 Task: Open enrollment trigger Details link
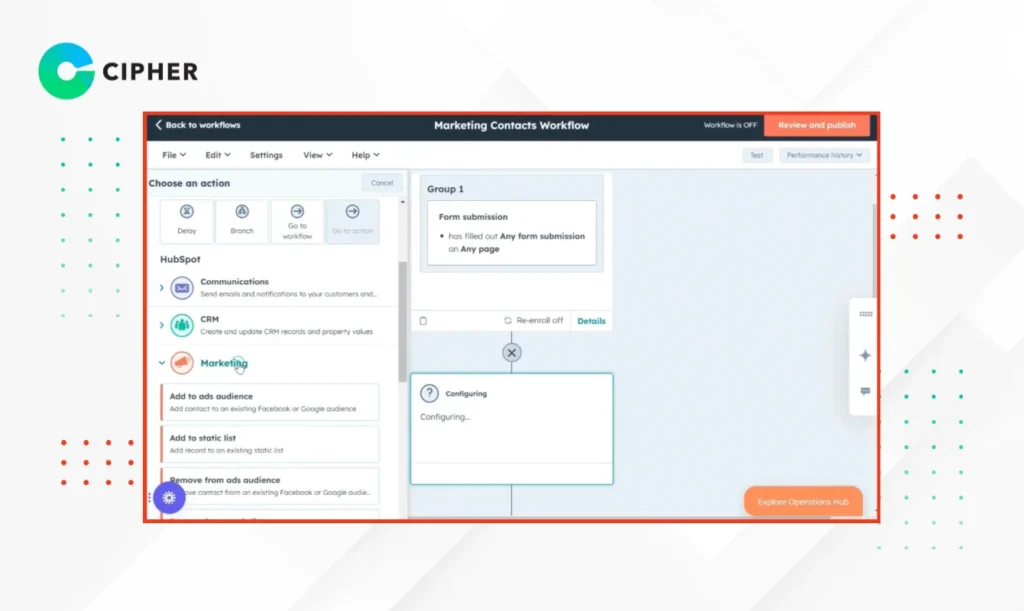(591, 321)
